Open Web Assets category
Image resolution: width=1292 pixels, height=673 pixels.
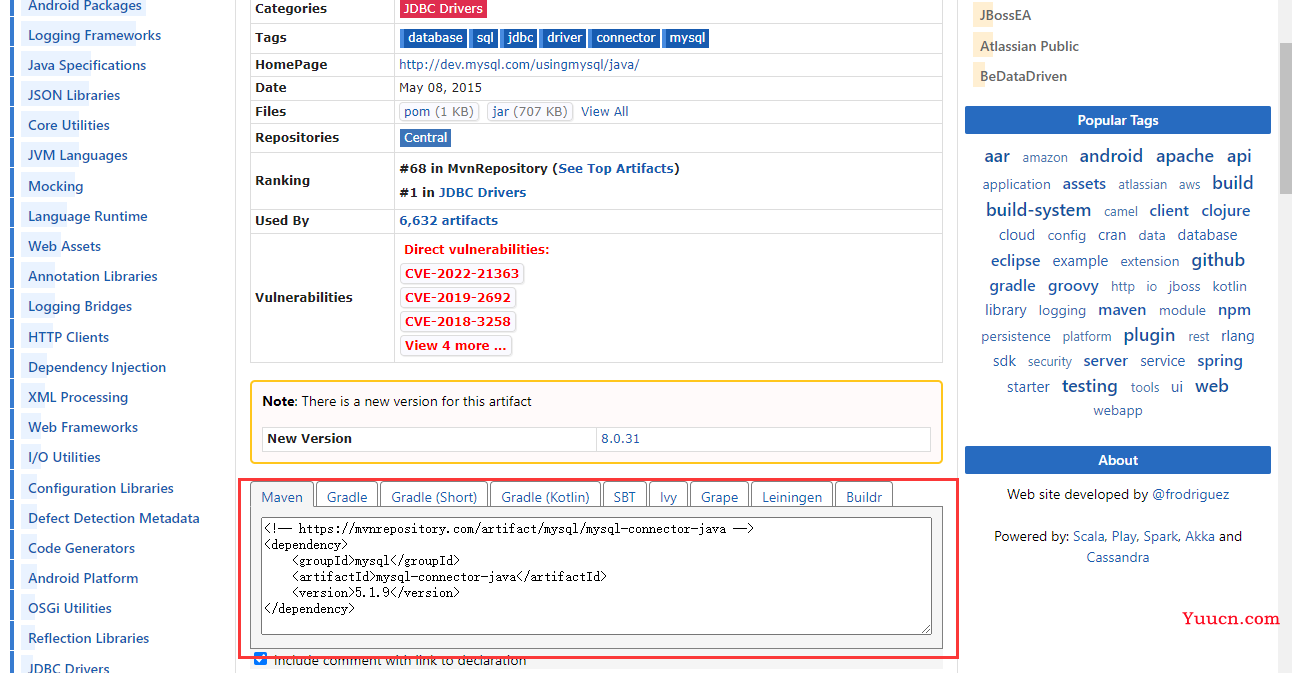tap(65, 246)
